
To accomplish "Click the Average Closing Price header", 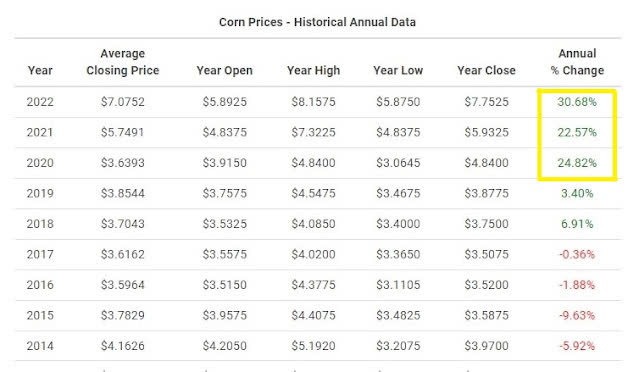I will (123, 62).
